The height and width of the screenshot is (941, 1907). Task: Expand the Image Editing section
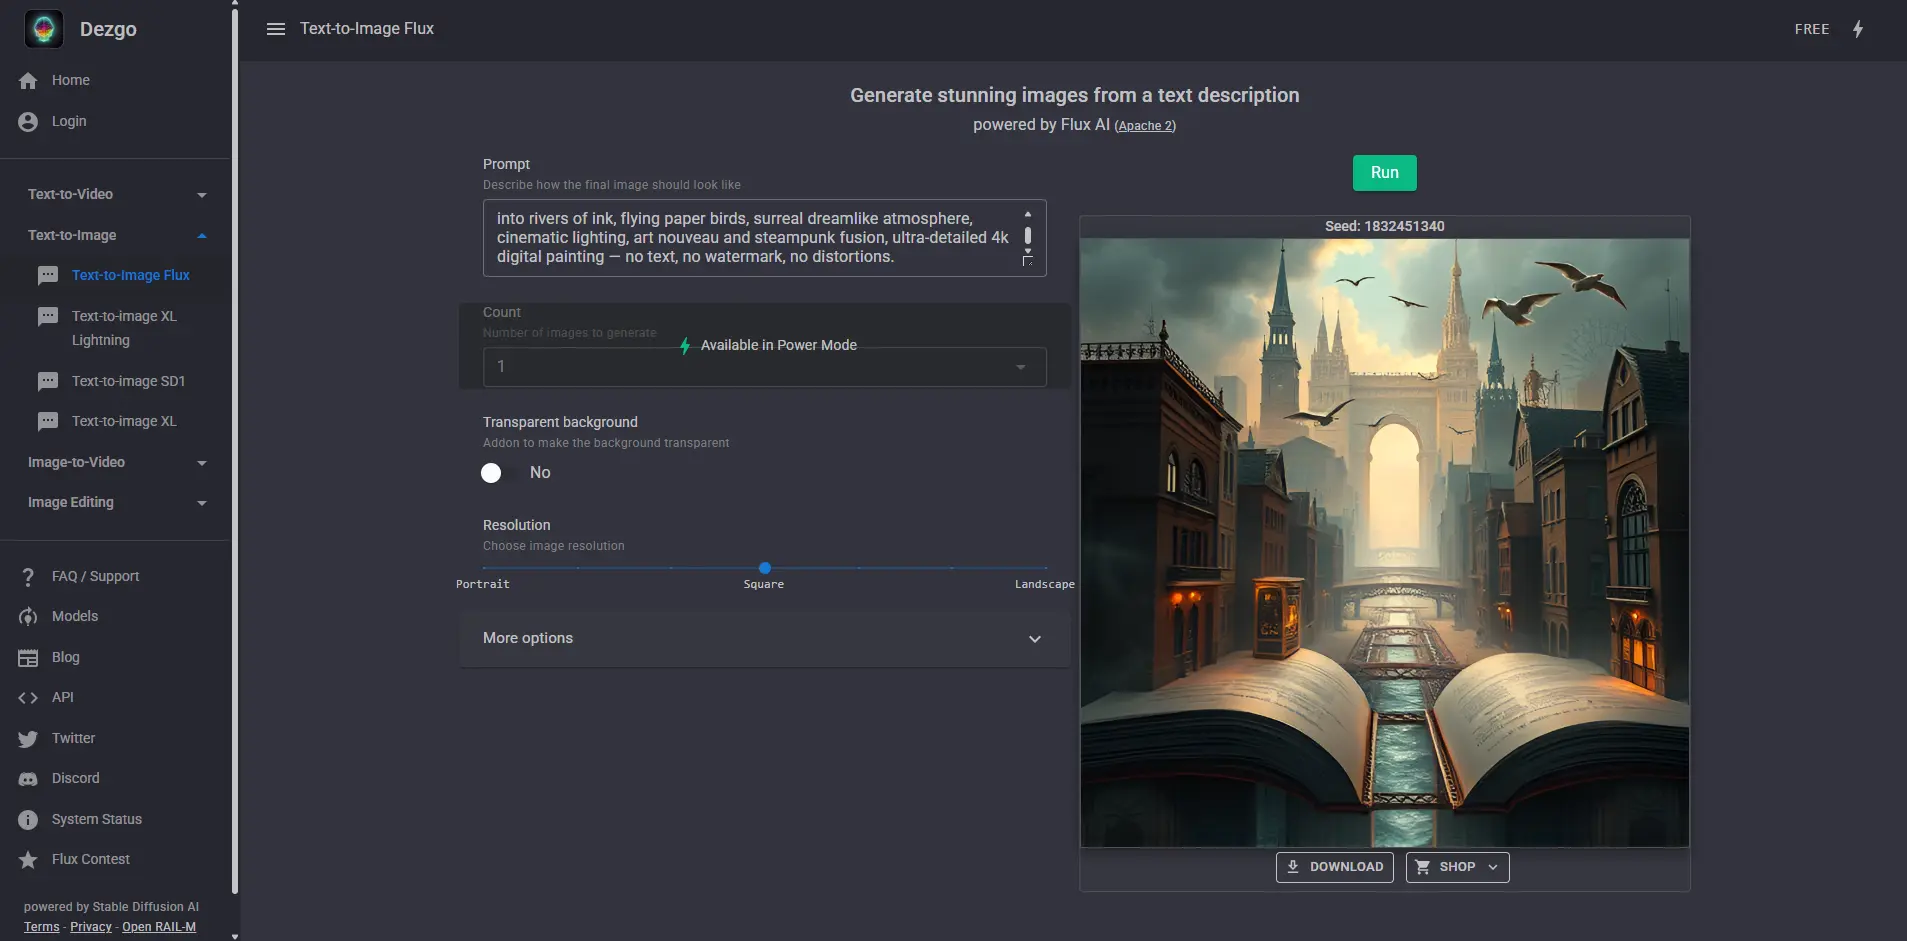tap(115, 503)
